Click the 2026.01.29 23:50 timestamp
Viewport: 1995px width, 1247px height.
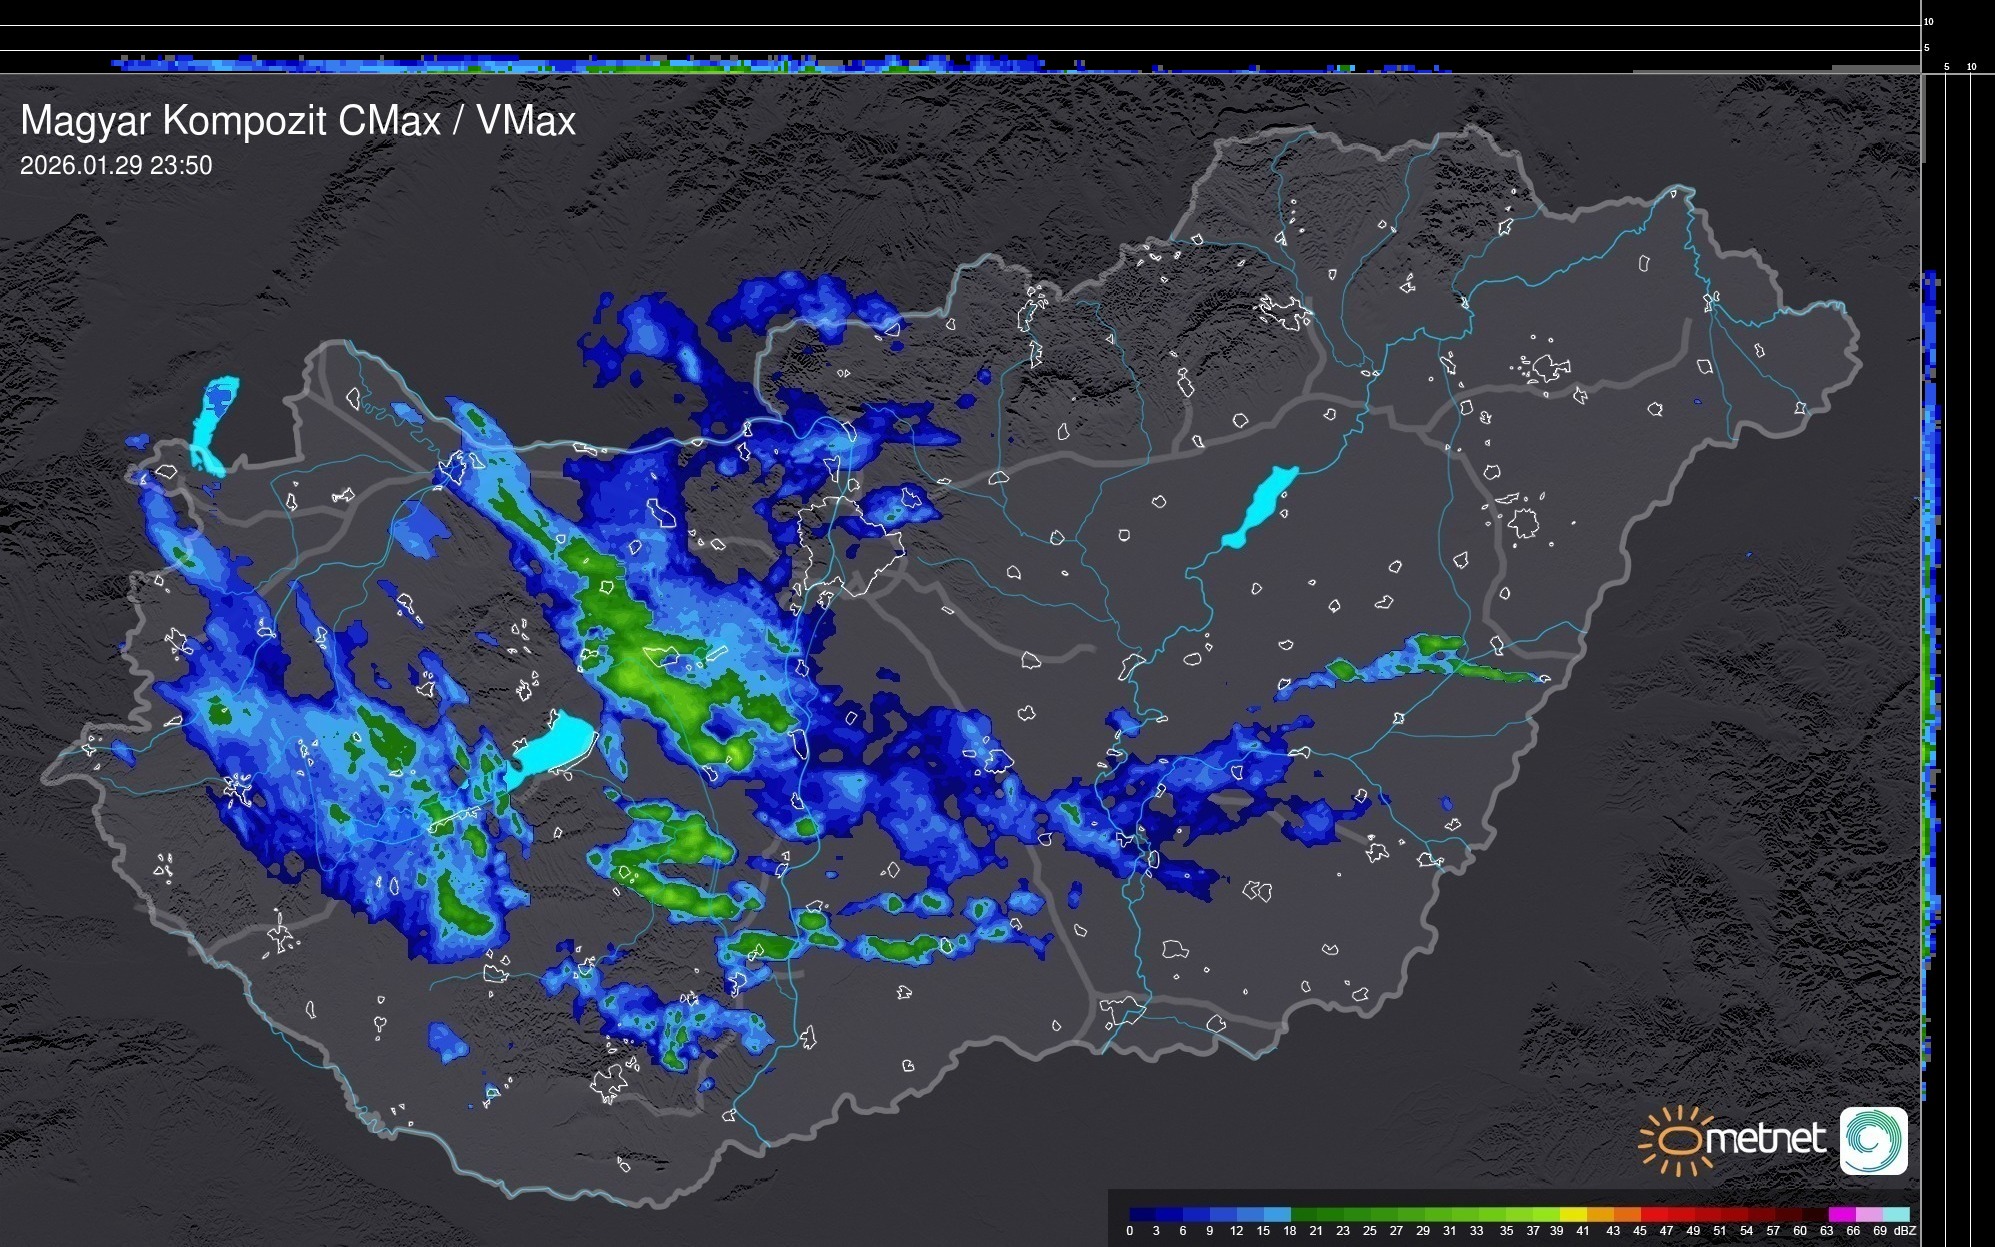click(x=116, y=165)
